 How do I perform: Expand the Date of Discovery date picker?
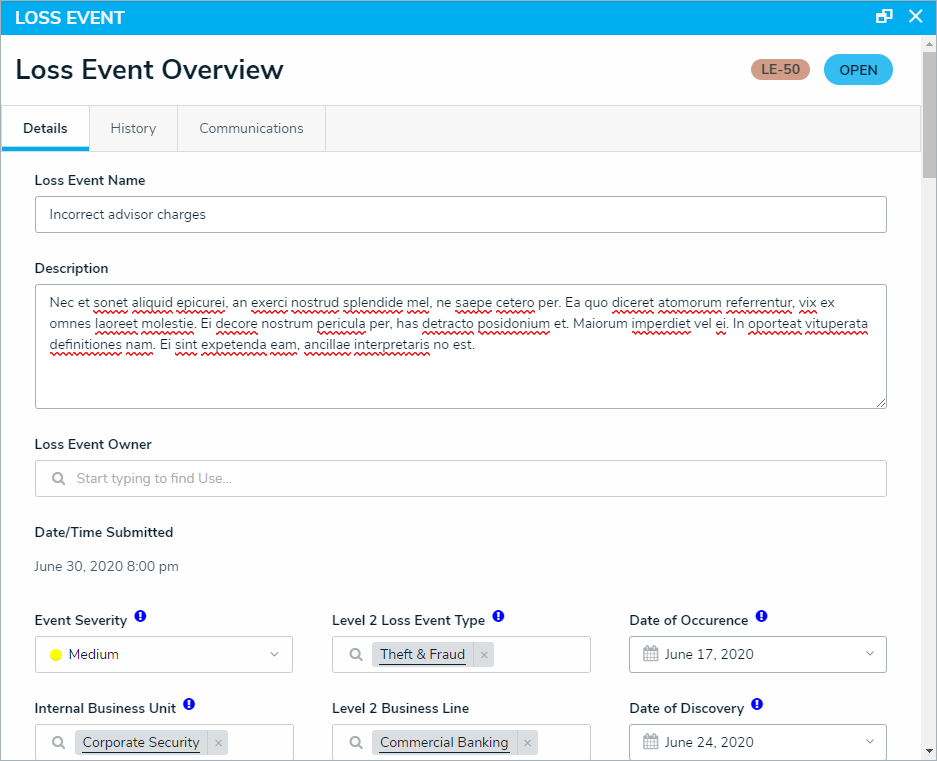(x=758, y=743)
